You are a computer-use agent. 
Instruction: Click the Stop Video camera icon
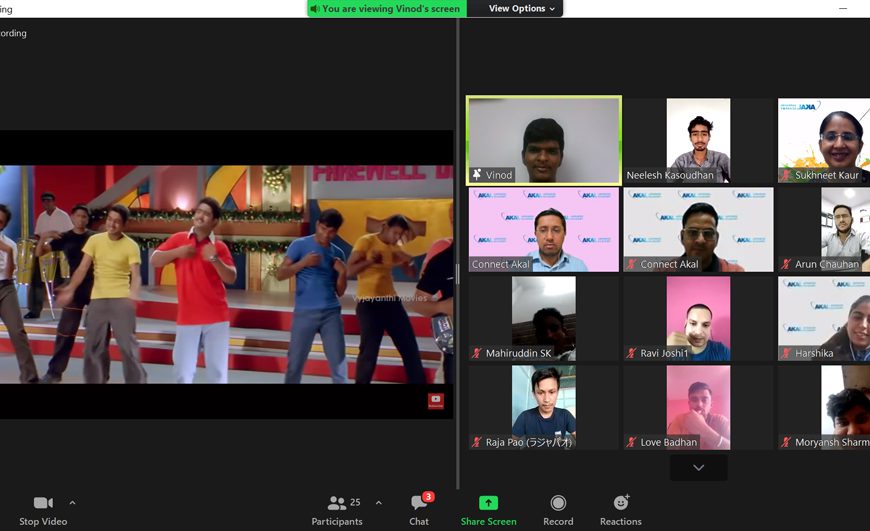(43, 503)
